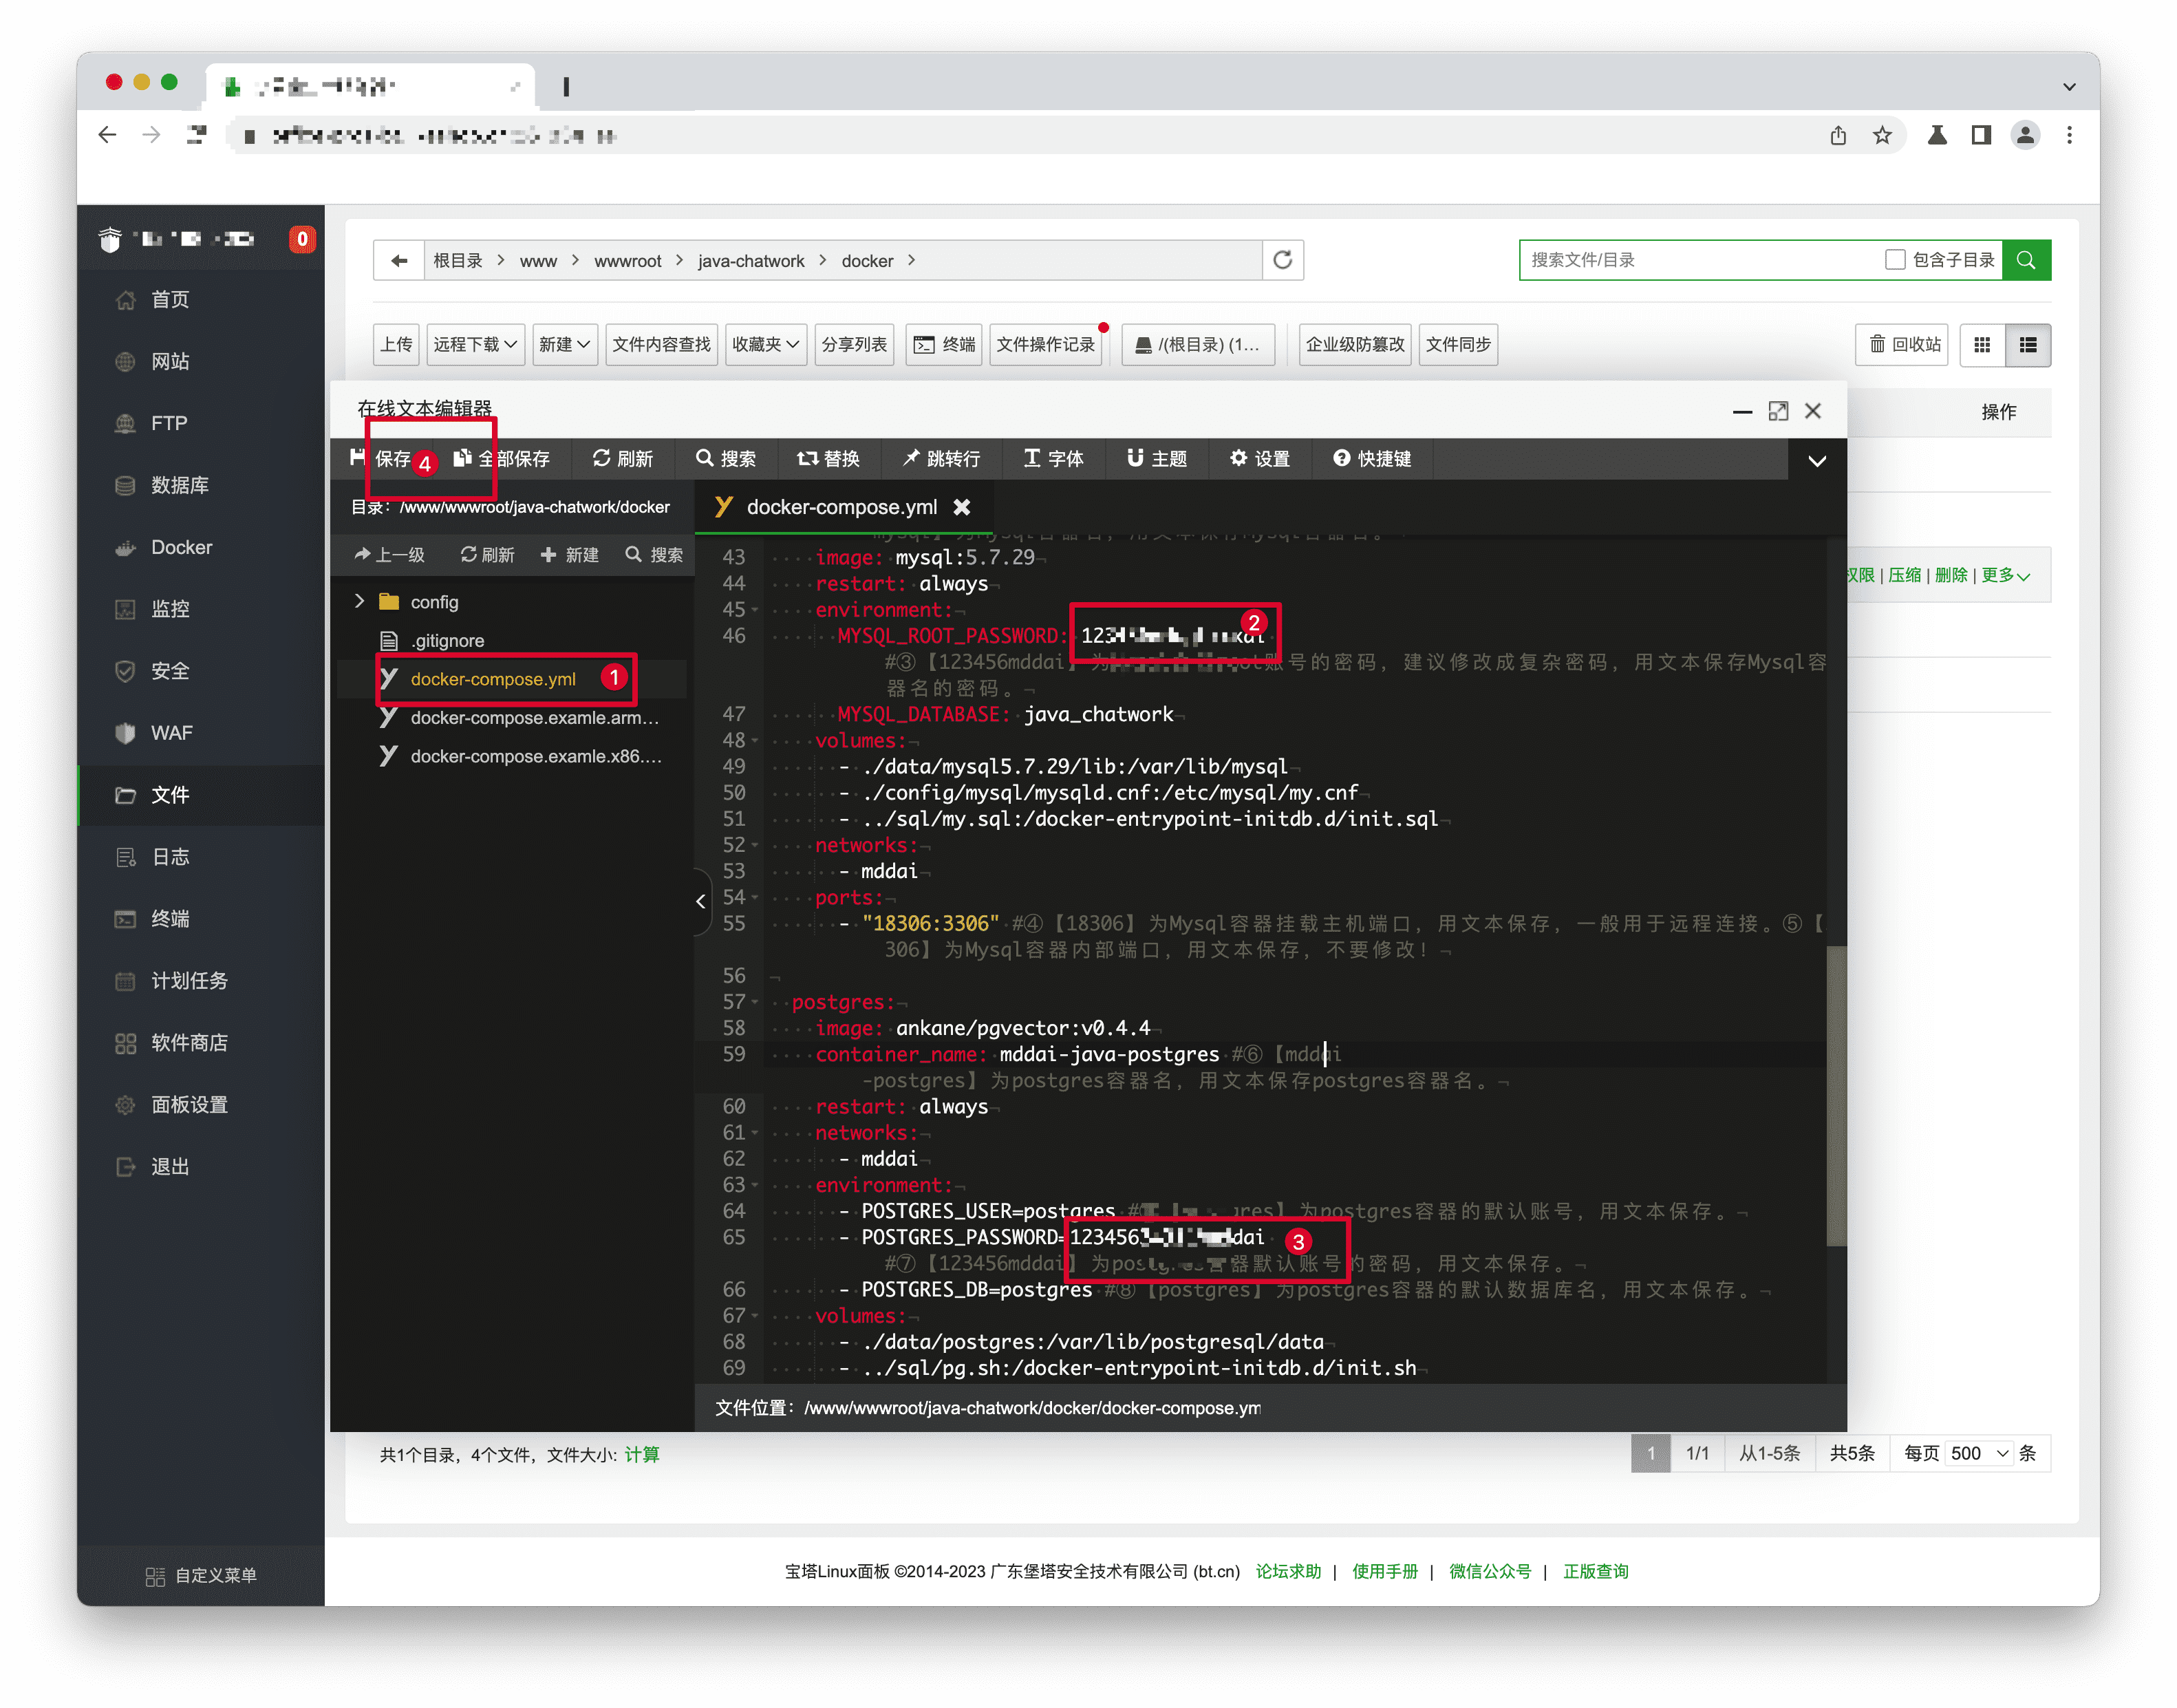Go up with 上一级 button
The width and height of the screenshot is (2177, 1708).
click(x=389, y=555)
